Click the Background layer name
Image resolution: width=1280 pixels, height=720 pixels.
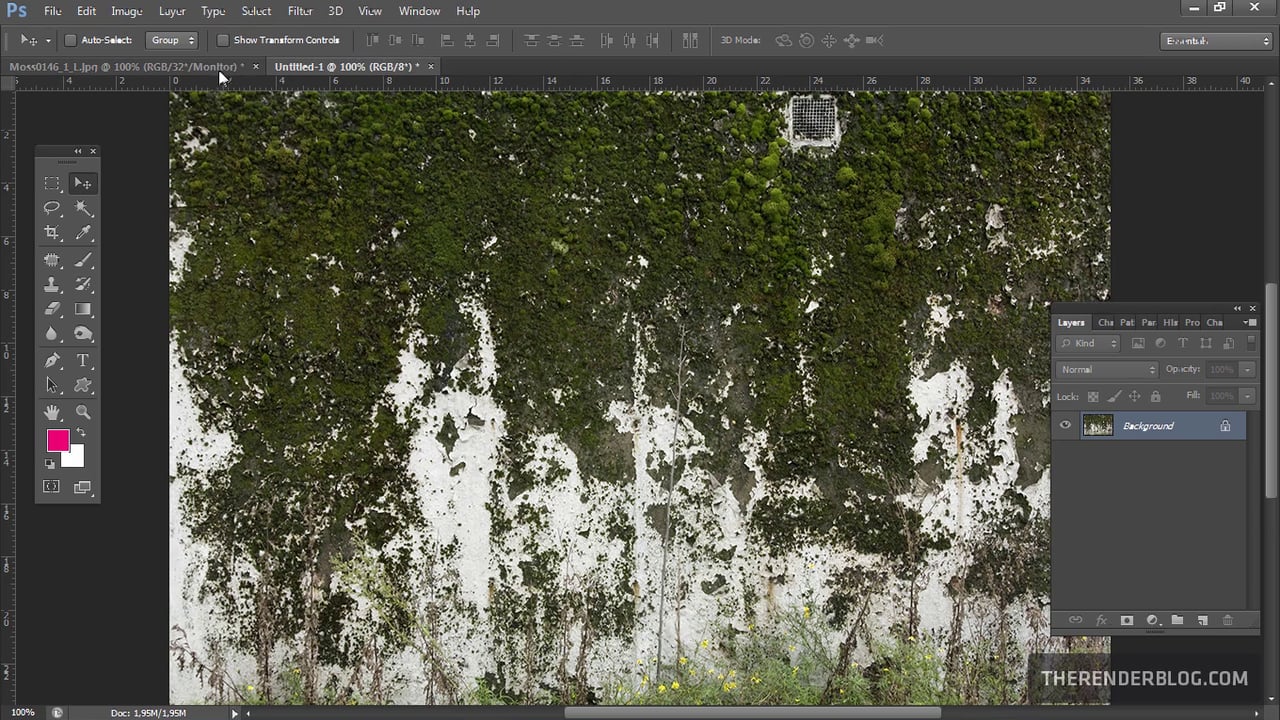click(1148, 426)
